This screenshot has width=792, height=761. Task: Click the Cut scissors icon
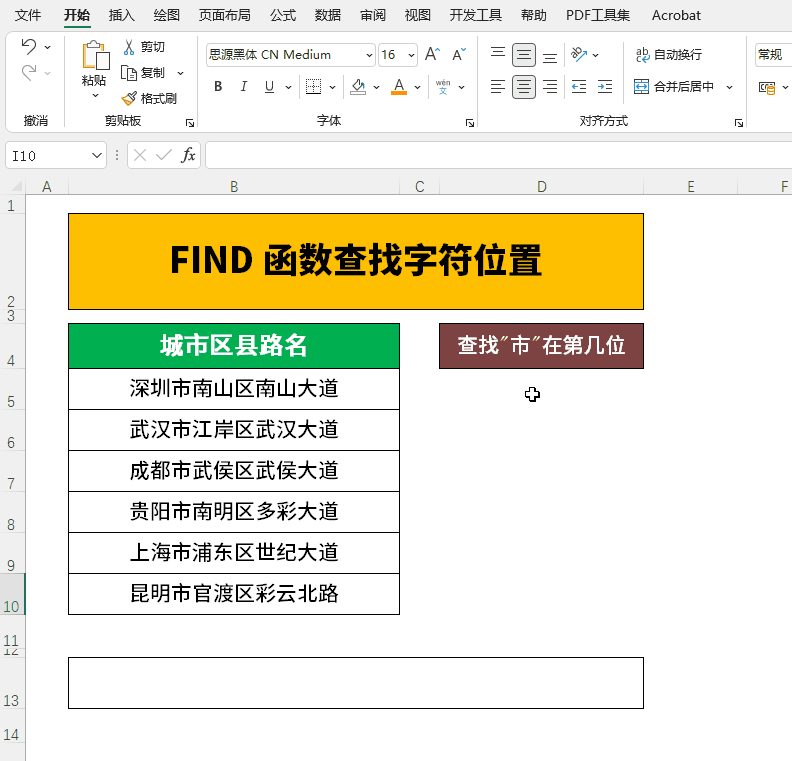click(x=129, y=47)
